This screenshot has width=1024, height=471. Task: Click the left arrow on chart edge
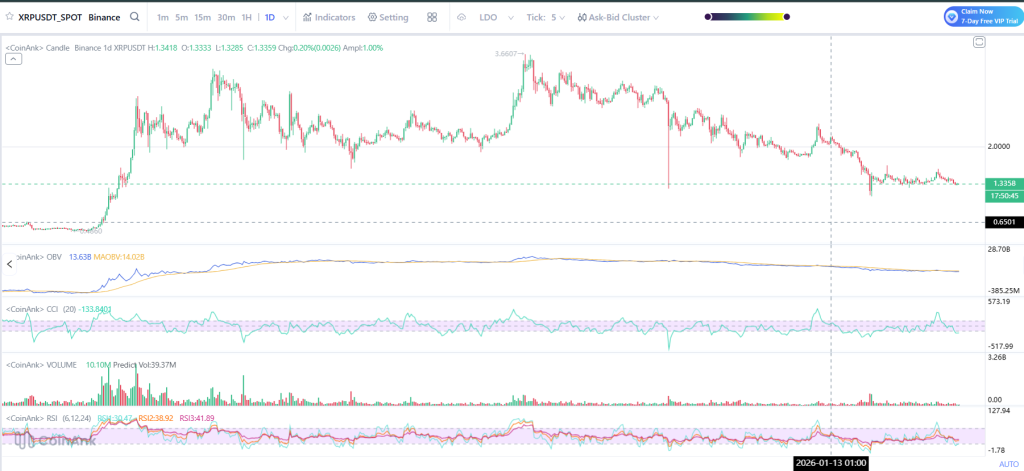(x=10, y=264)
